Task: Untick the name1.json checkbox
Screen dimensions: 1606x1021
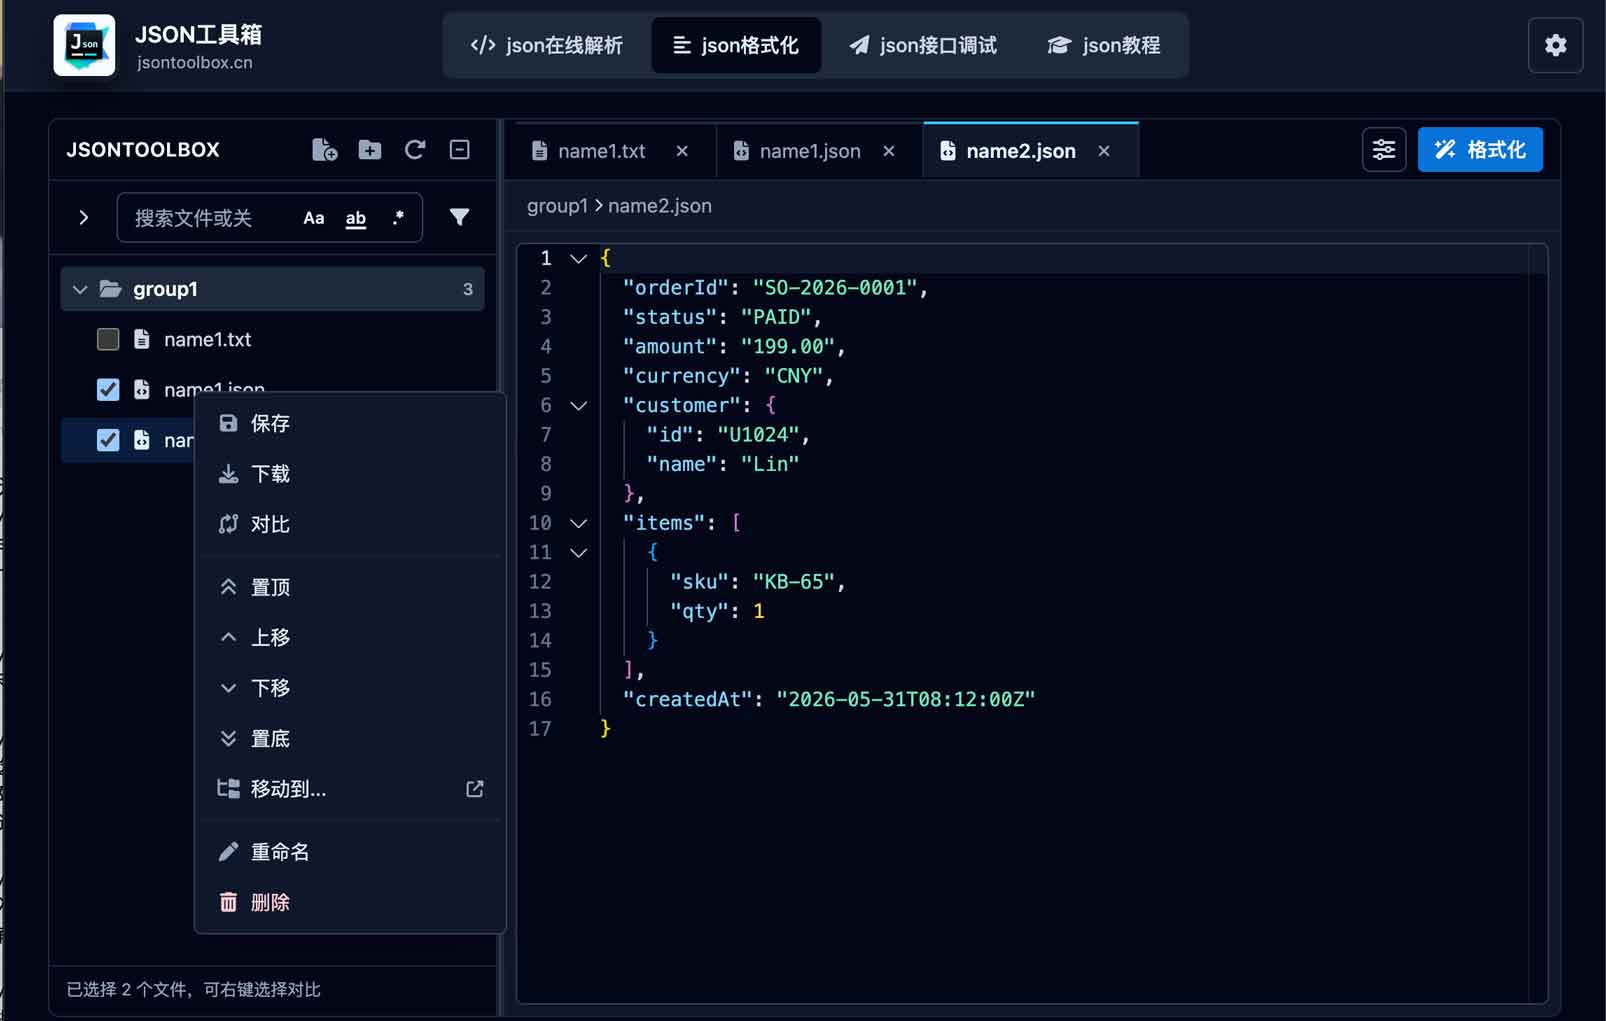Action: pos(108,390)
